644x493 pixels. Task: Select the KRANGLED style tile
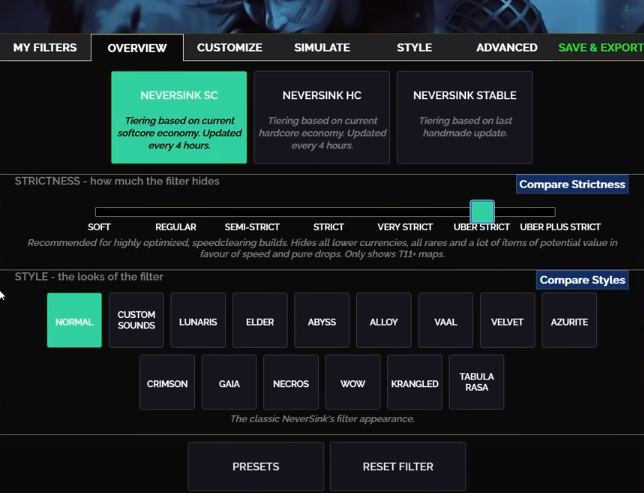tap(415, 382)
